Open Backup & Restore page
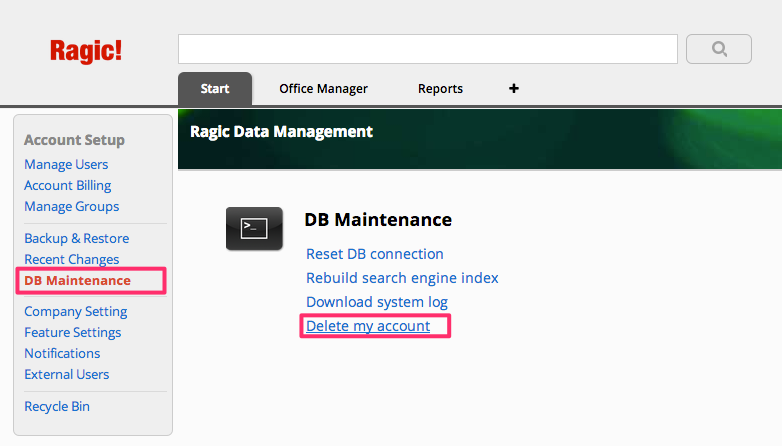The image size is (782, 447). click(77, 238)
